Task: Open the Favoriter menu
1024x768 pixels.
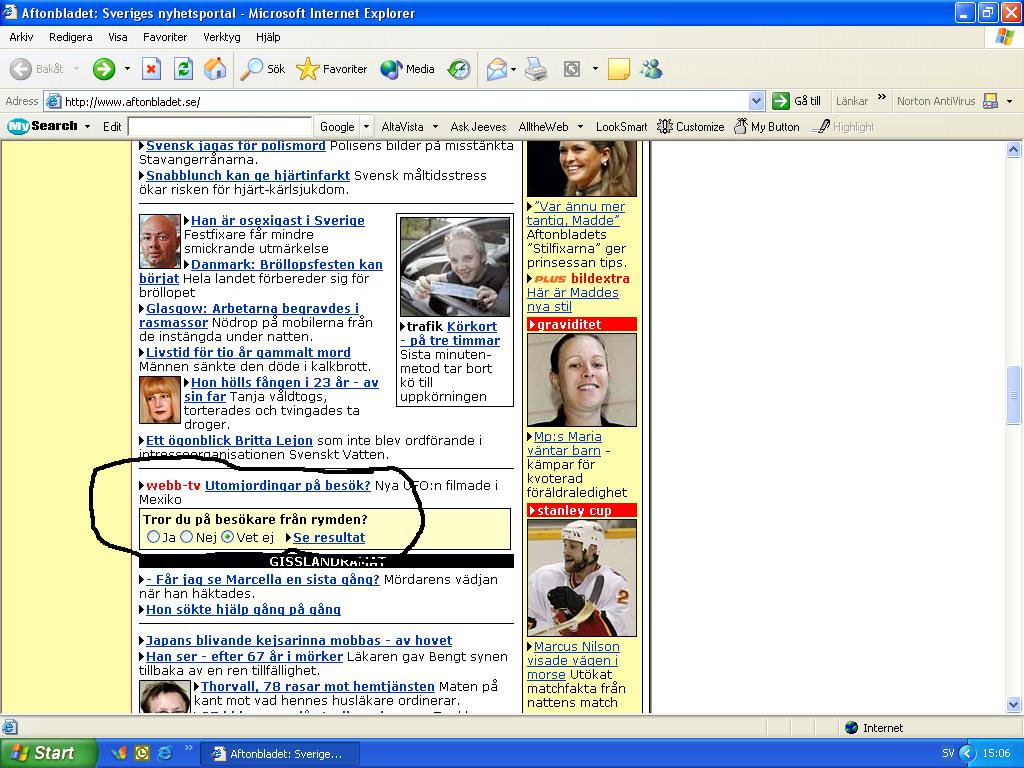Action: pyautogui.click(x=165, y=37)
